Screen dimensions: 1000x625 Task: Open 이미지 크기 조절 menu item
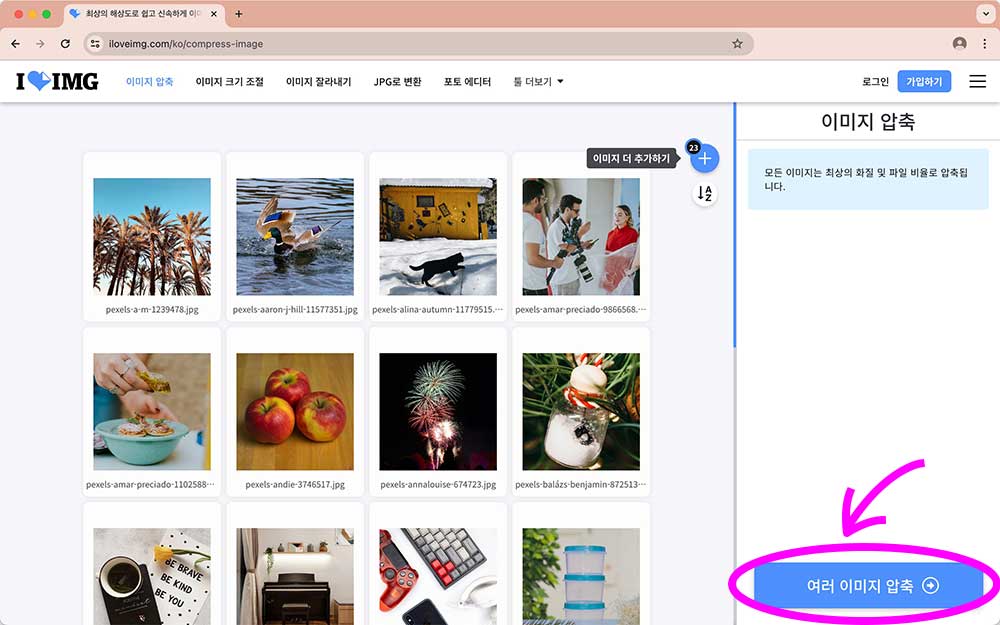point(230,82)
